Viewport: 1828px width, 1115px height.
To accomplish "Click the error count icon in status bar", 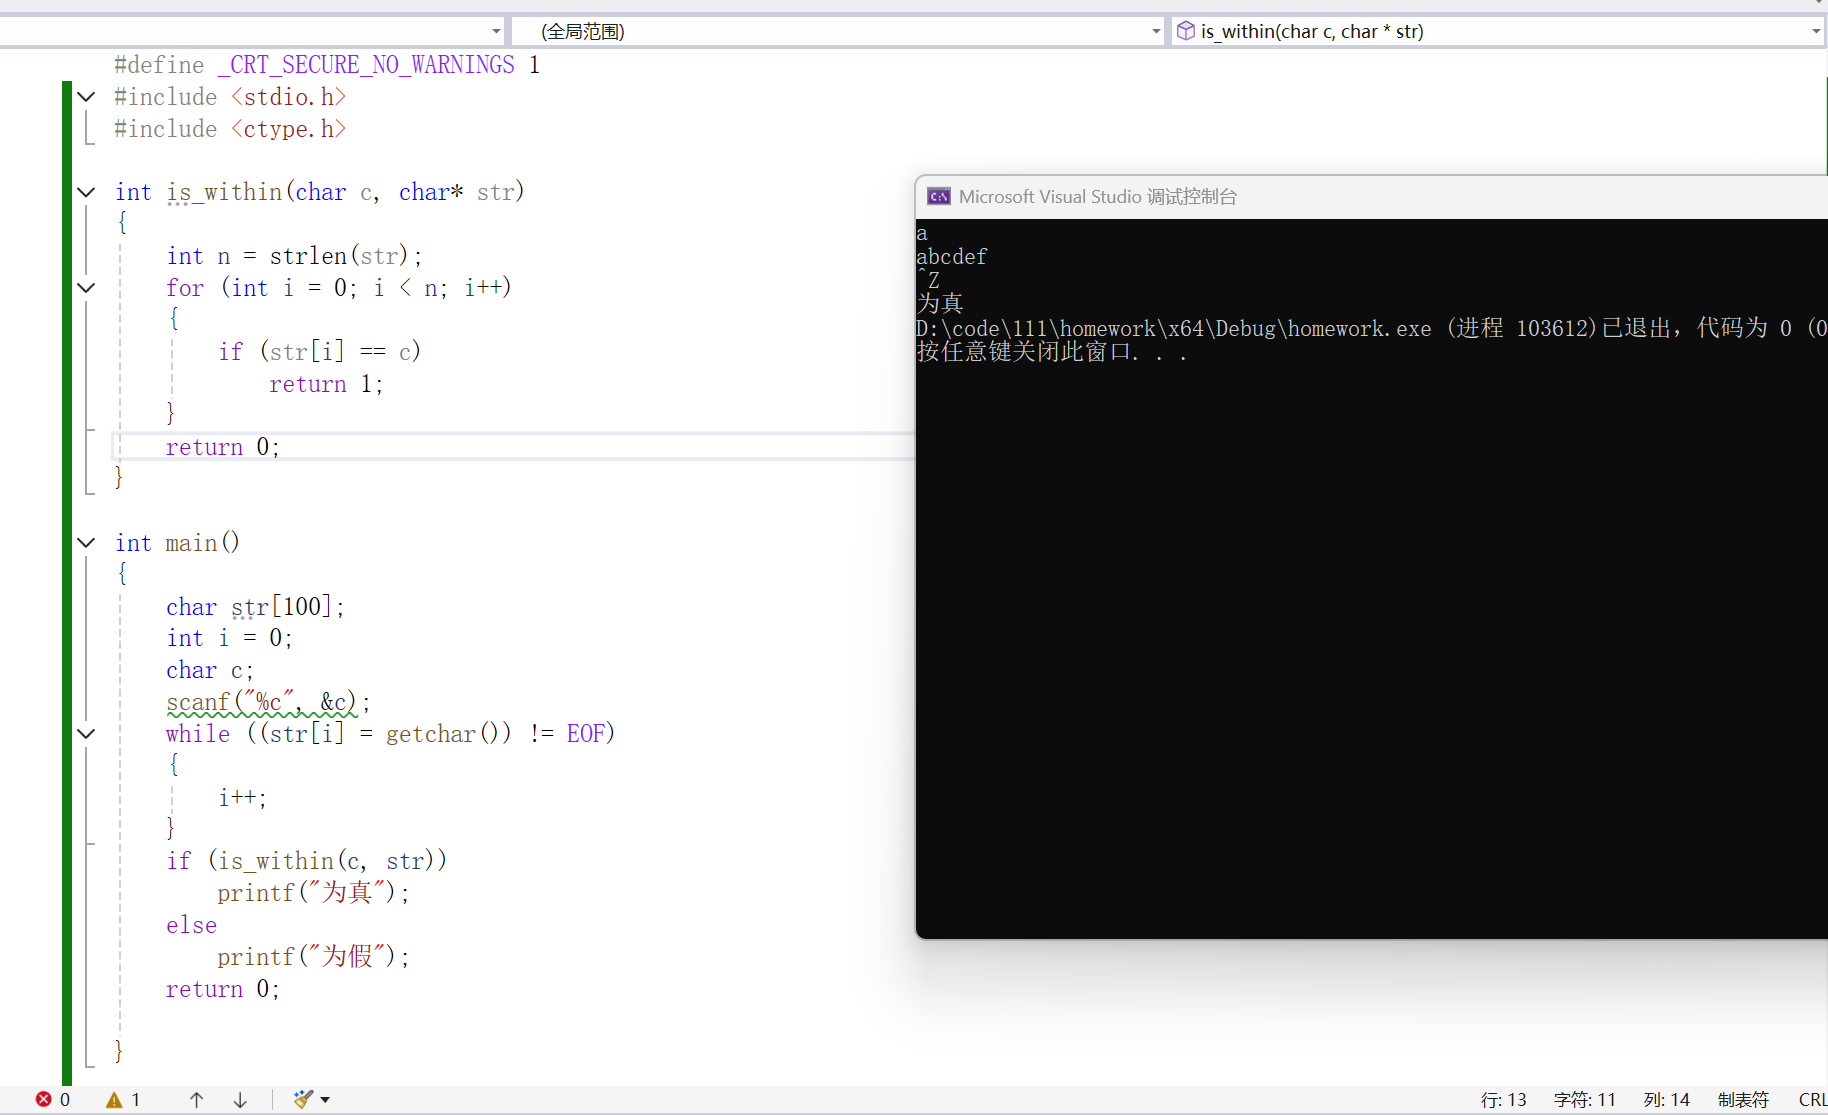I will (44, 1099).
